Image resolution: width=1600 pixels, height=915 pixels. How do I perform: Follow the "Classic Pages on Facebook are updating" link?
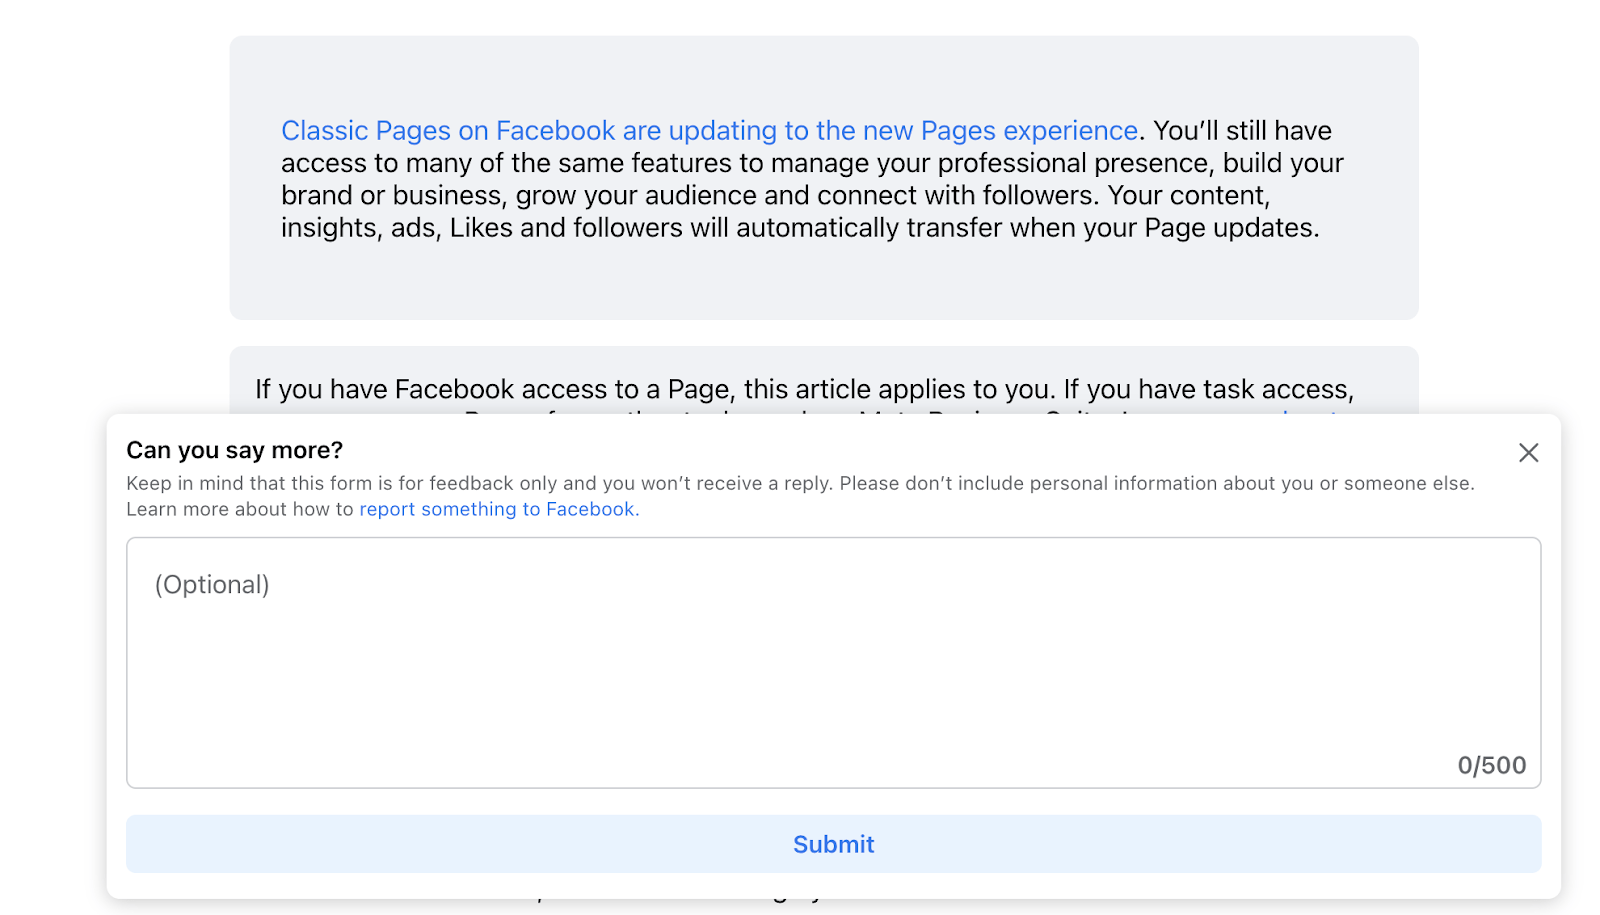point(709,131)
